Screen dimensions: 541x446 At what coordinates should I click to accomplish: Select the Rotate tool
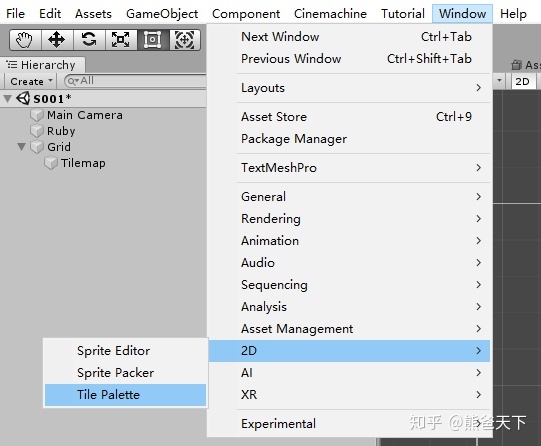89,40
